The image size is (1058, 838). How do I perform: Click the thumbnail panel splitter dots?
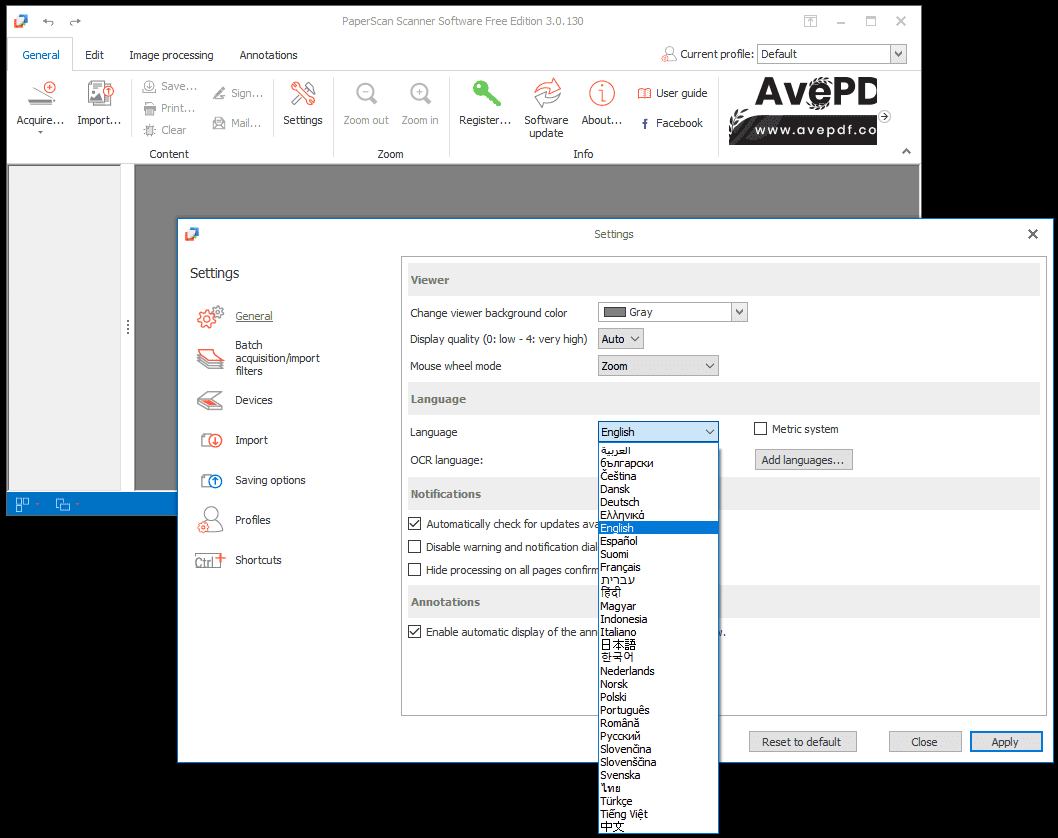pos(128,327)
